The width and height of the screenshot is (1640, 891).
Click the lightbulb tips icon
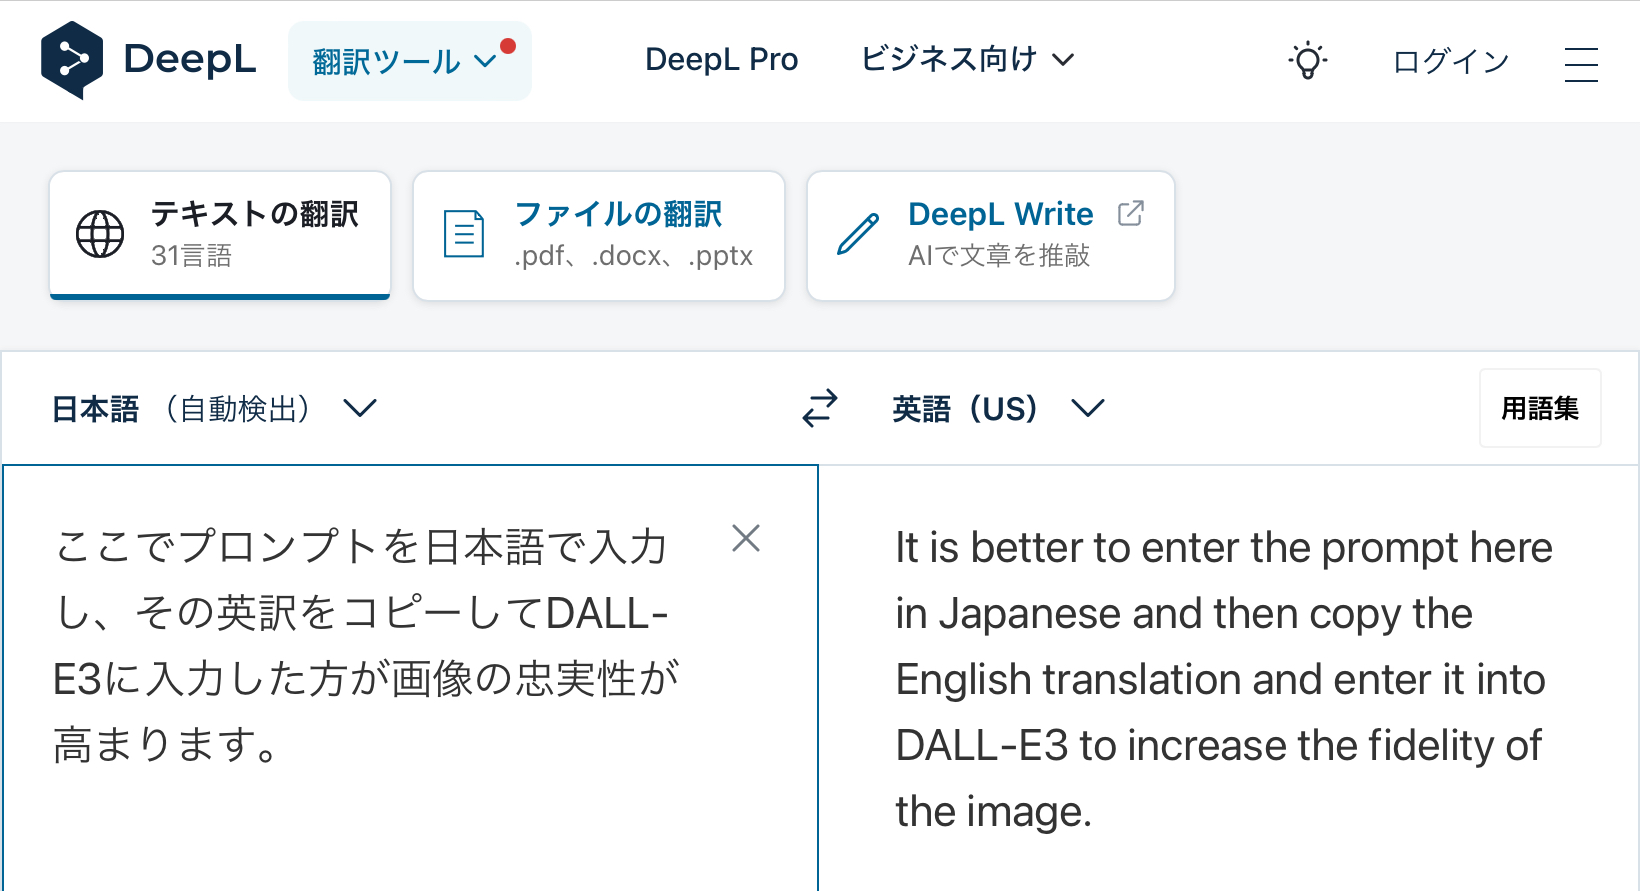[x=1307, y=61]
